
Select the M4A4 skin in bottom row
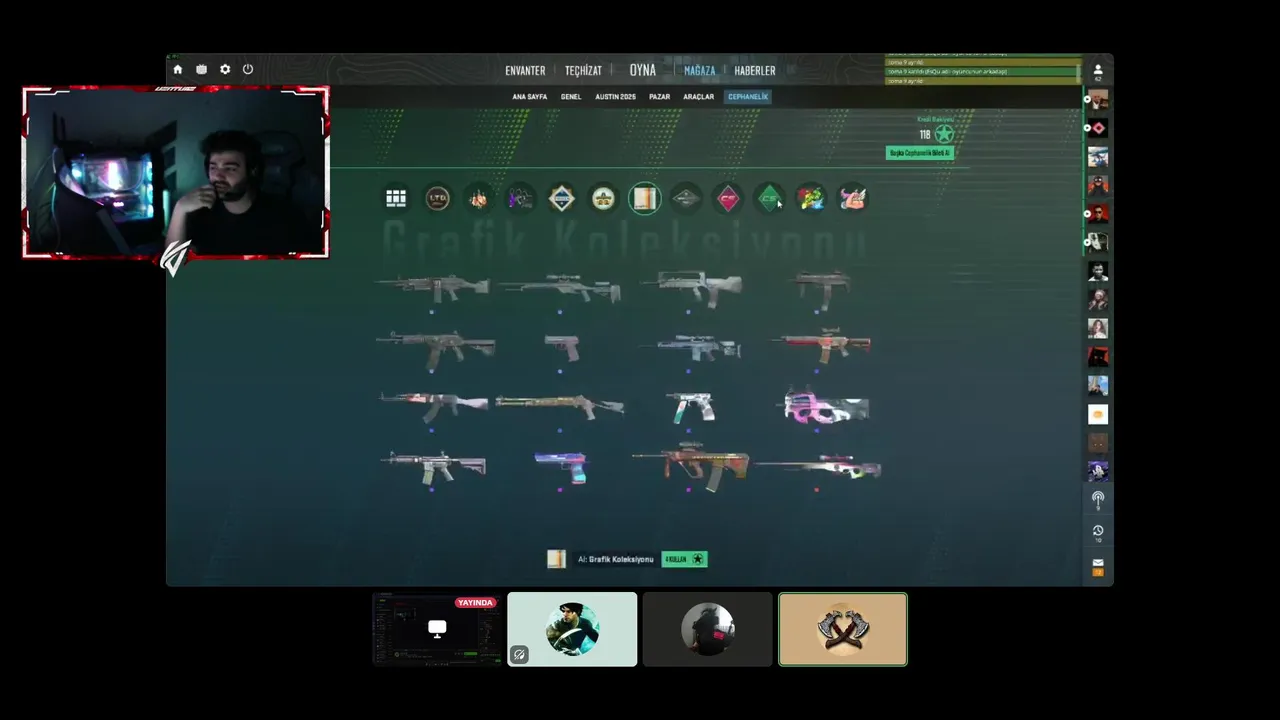[433, 466]
